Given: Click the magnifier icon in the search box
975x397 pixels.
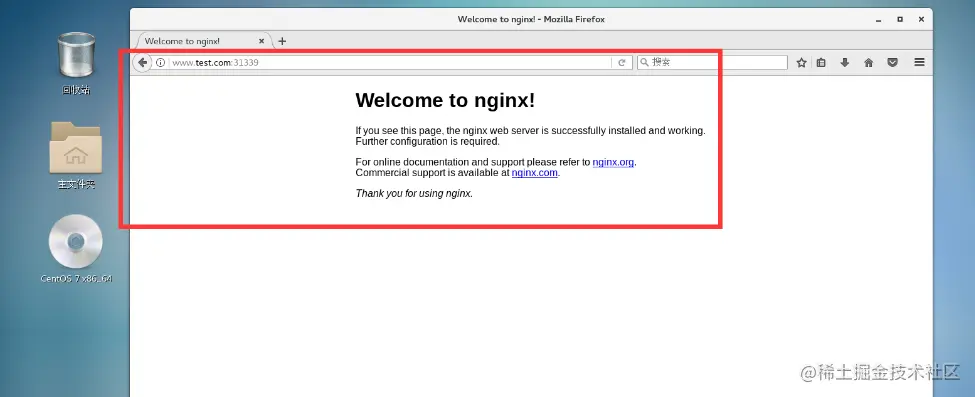Looking at the screenshot, I should (x=645, y=62).
